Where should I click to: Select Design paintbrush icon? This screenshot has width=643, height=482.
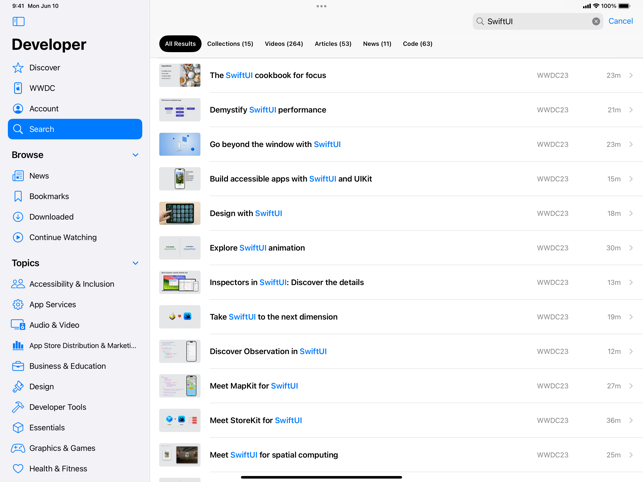(18, 386)
